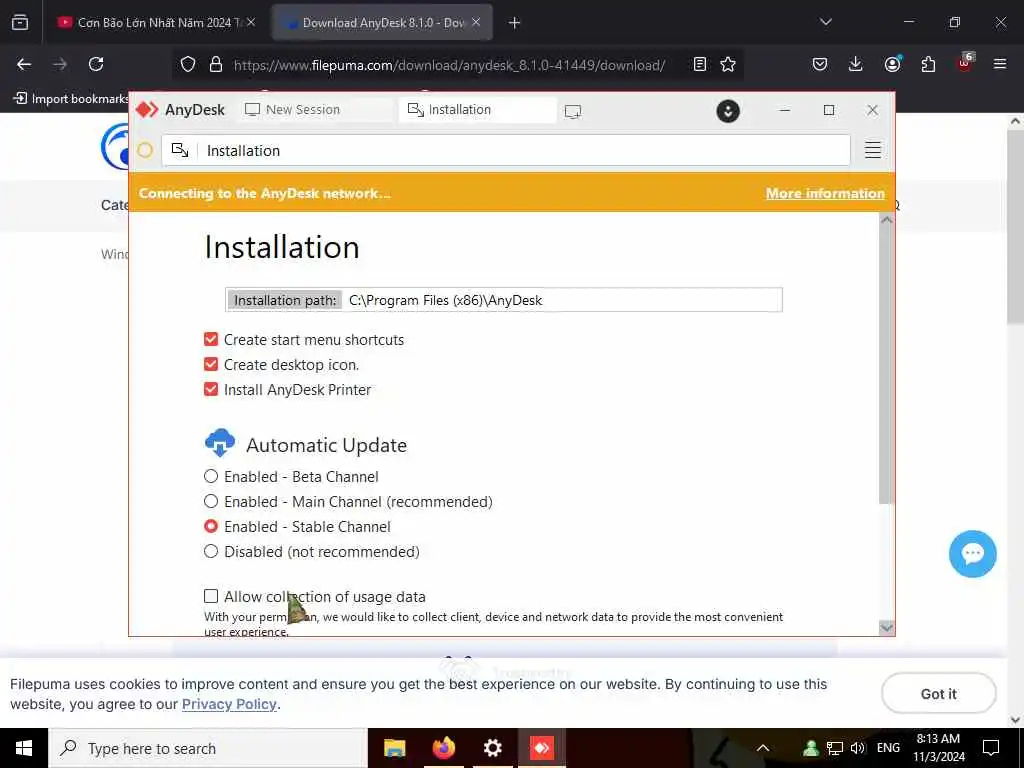Click the uBlock extension icon with badge
This screenshot has width=1024, height=768.
coord(965,63)
